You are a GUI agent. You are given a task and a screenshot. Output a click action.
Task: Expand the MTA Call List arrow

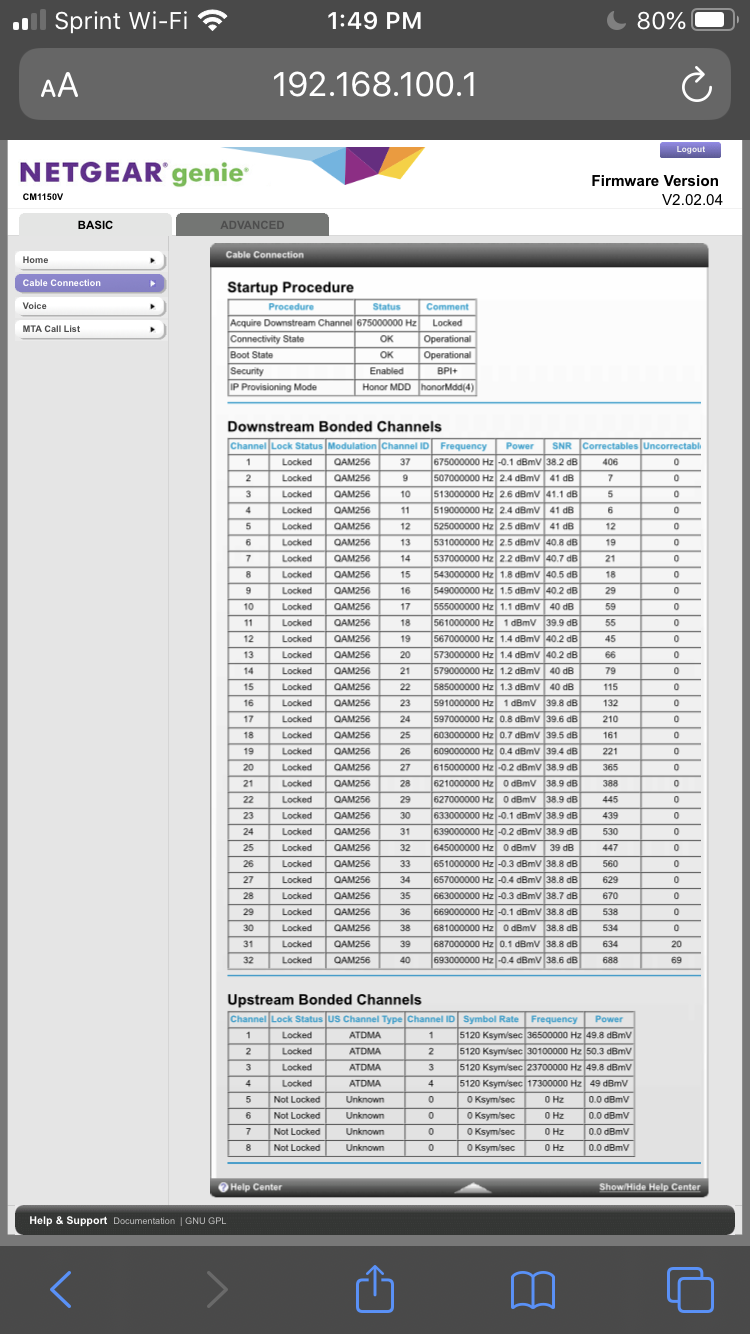click(152, 329)
